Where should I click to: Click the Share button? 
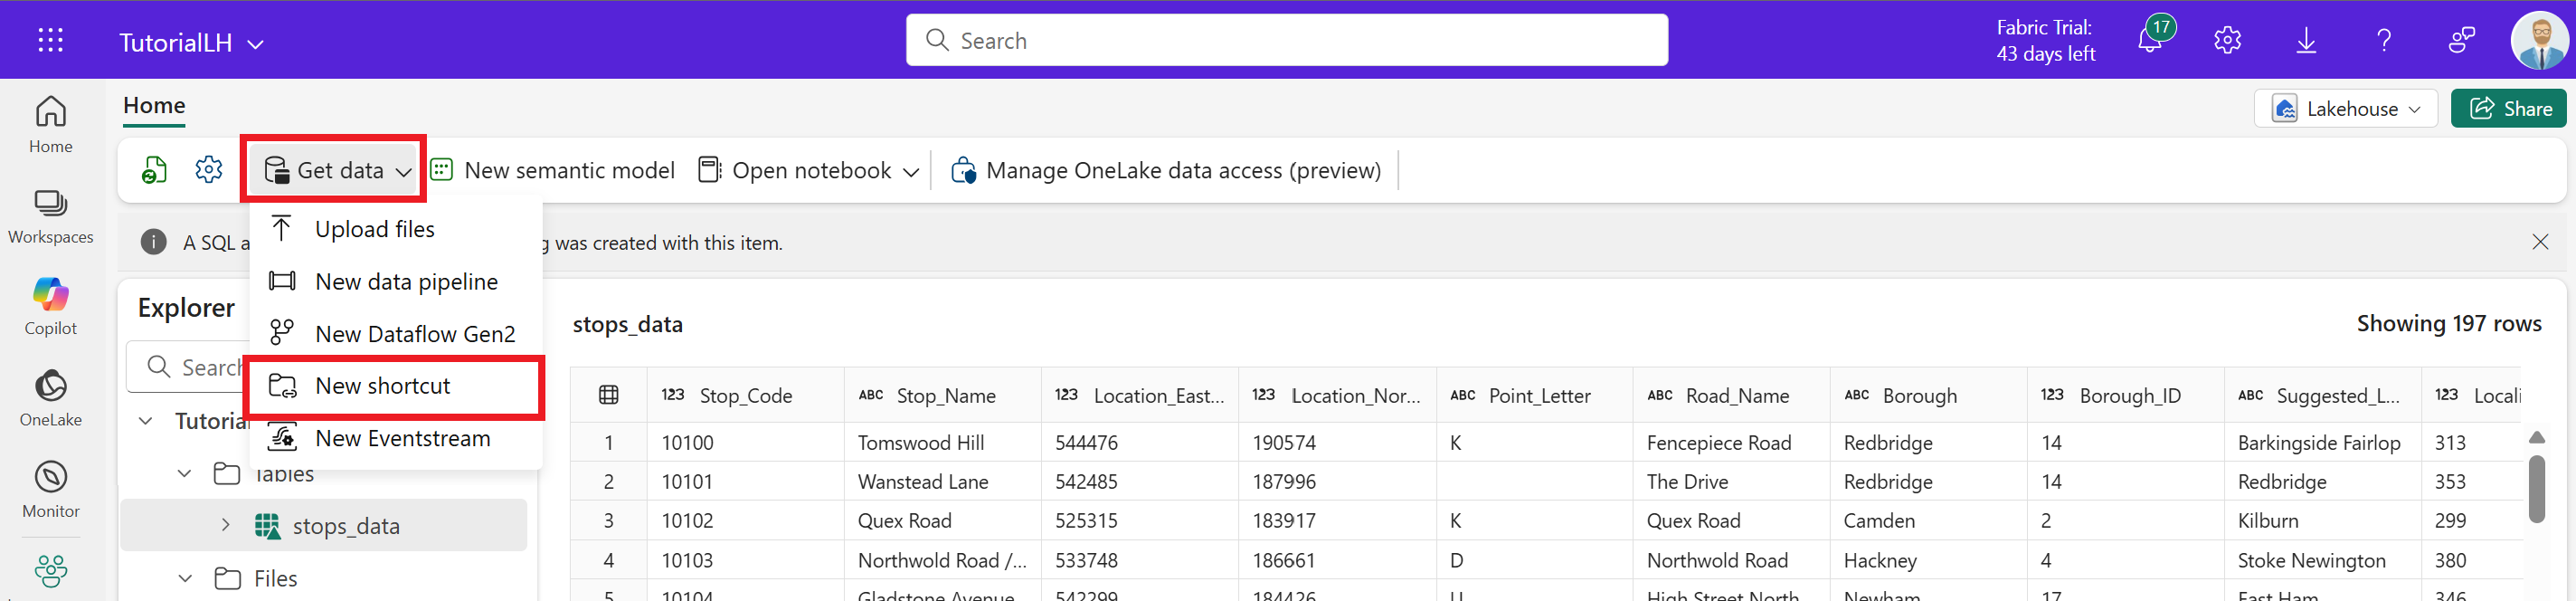click(x=2509, y=109)
